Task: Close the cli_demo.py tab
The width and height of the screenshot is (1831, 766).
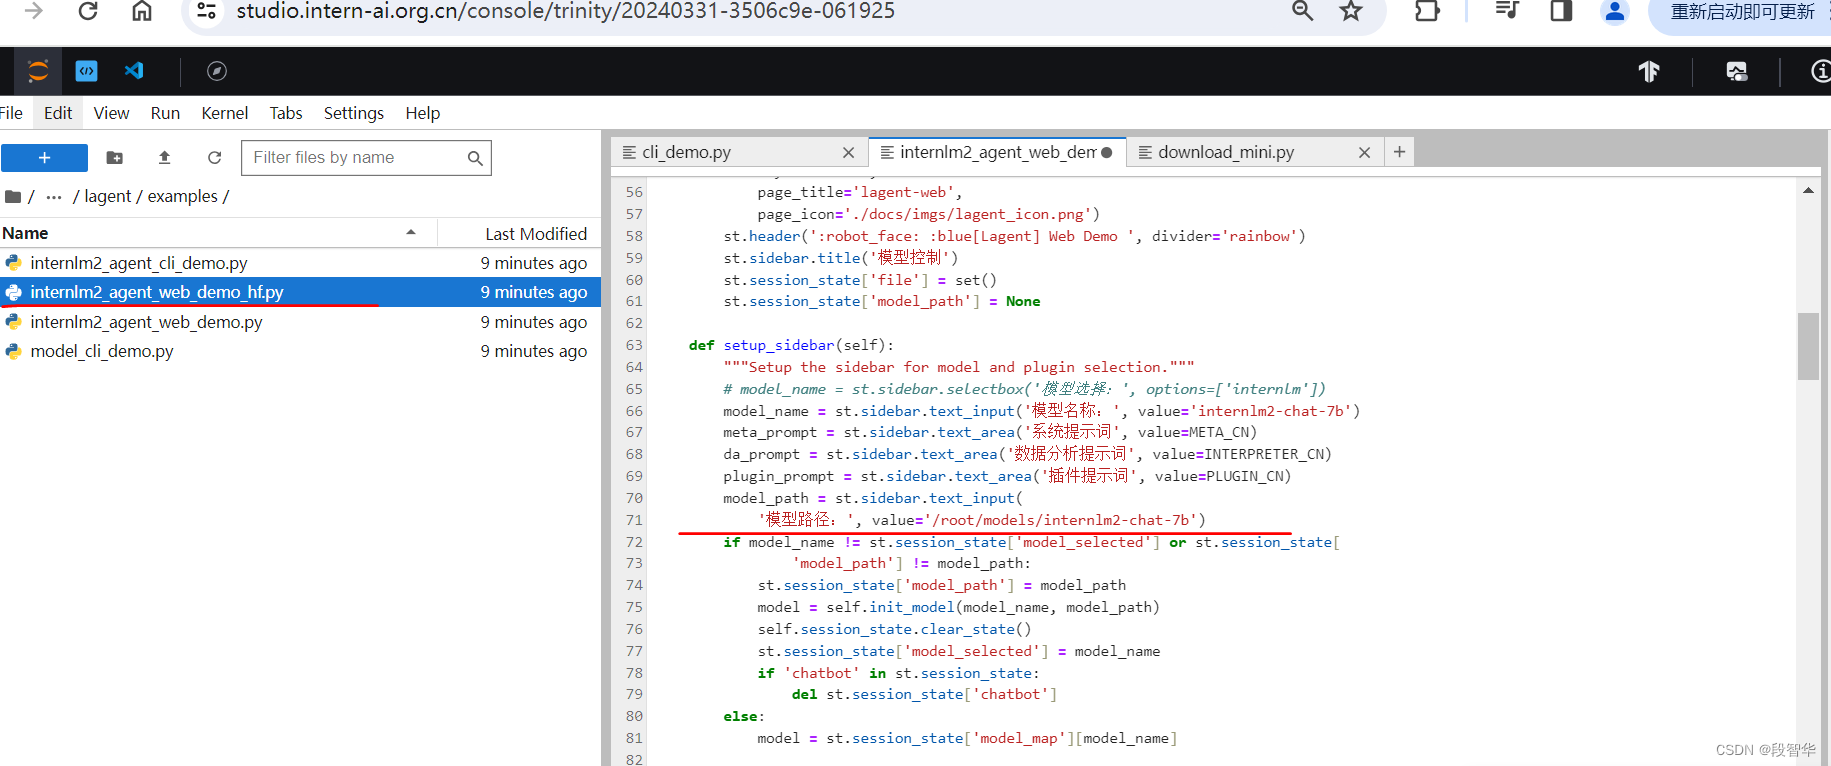Action: coord(848,152)
